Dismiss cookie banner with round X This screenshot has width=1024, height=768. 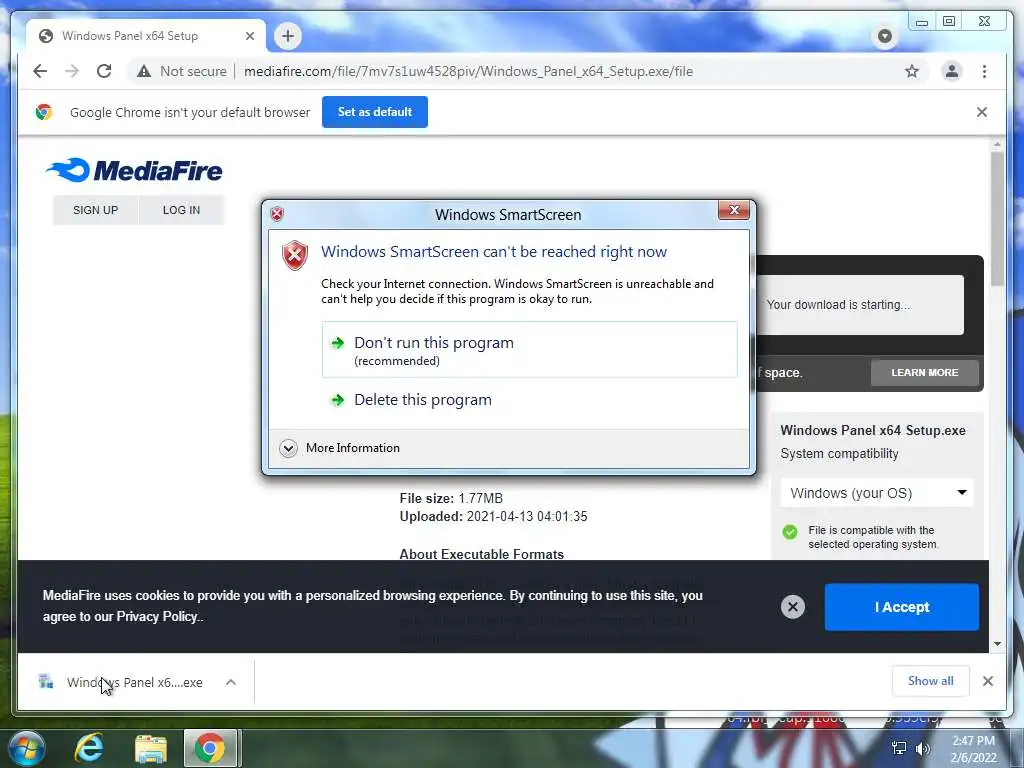(x=792, y=607)
